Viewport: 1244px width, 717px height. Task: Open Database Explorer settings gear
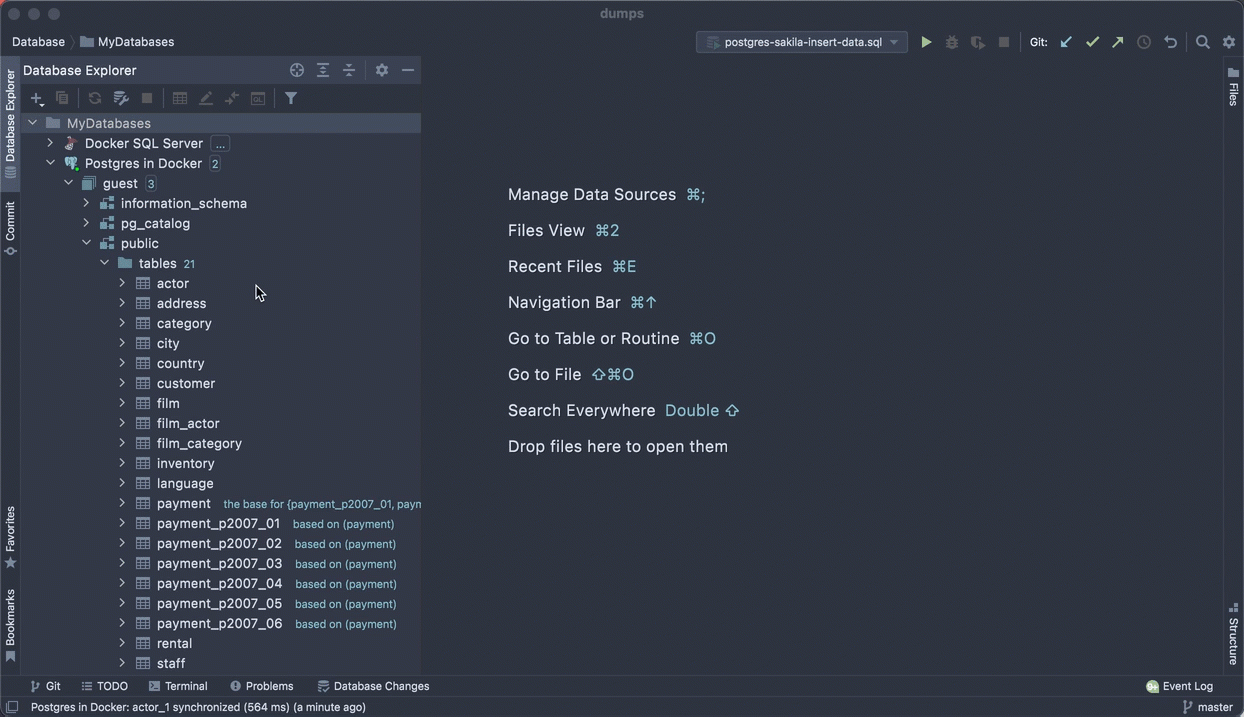[x=382, y=70]
